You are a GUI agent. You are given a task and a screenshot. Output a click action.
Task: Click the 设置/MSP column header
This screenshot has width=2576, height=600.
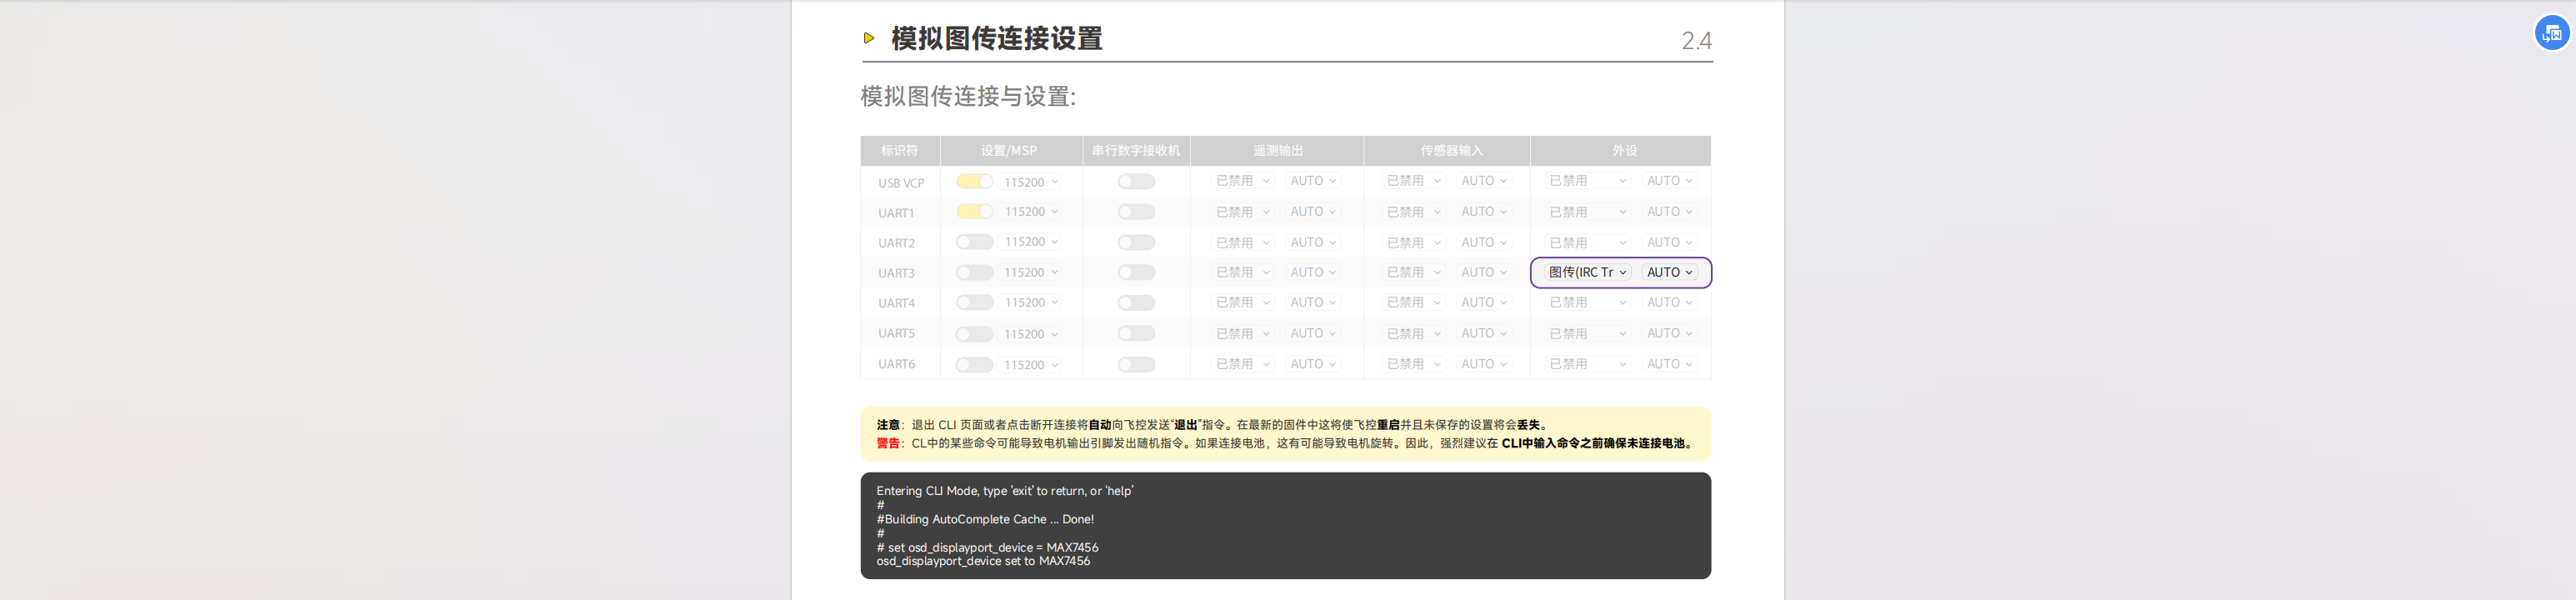point(1009,151)
